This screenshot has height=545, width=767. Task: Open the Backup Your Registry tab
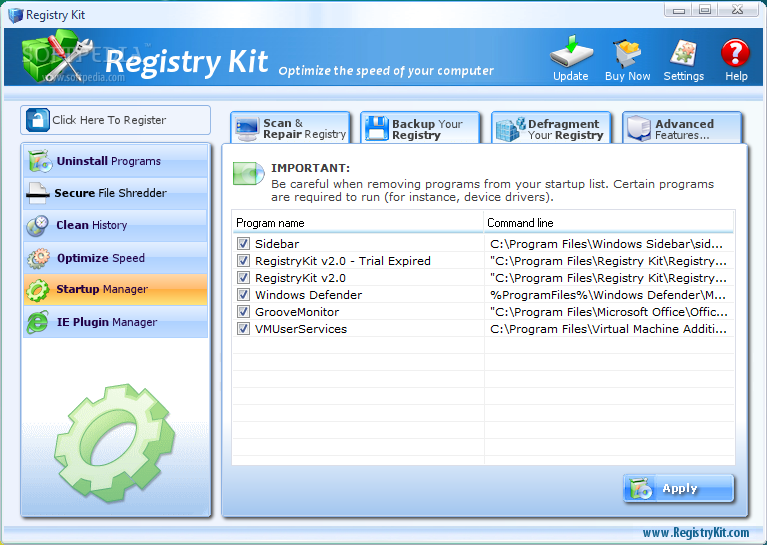pyautogui.click(x=420, y=128)
